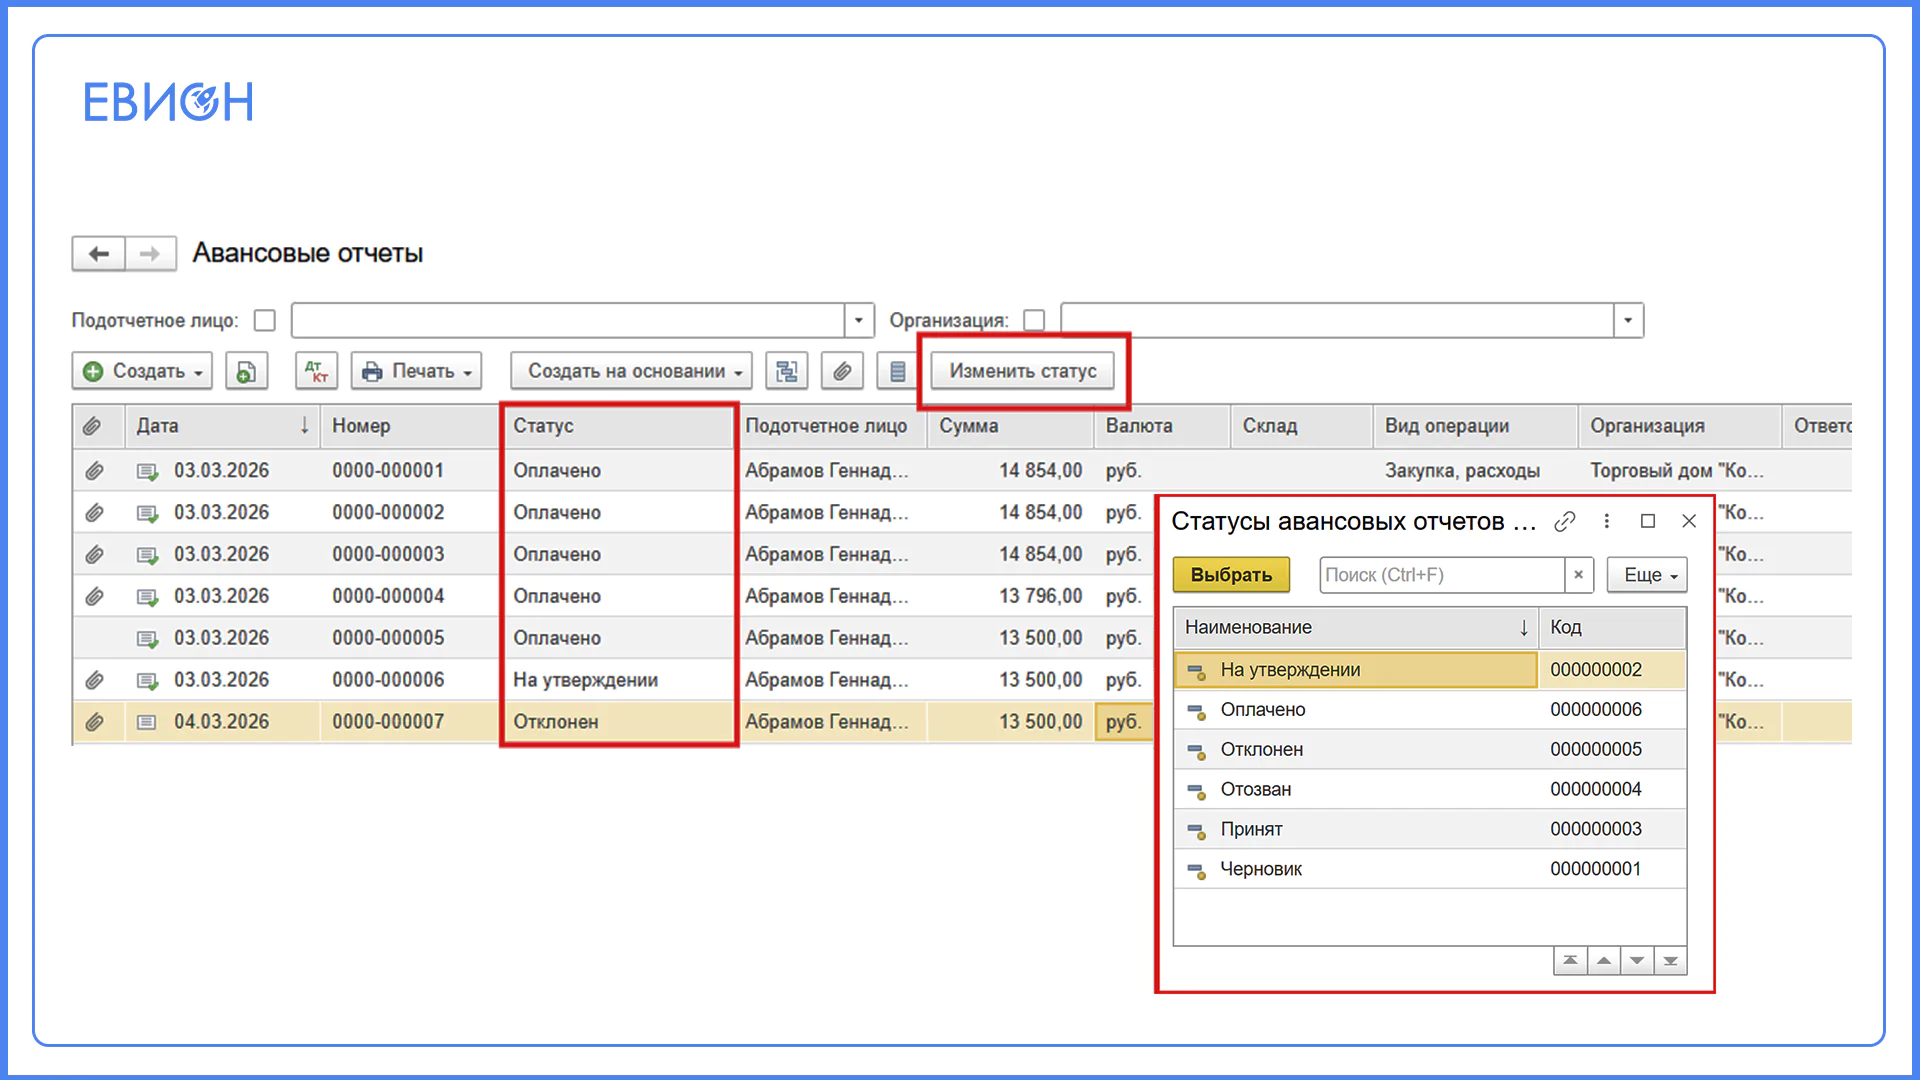The image size is (1920, 1080).
Task: Enable the Подотчетное лицо filter checkbox
Action: pos(264,320)
